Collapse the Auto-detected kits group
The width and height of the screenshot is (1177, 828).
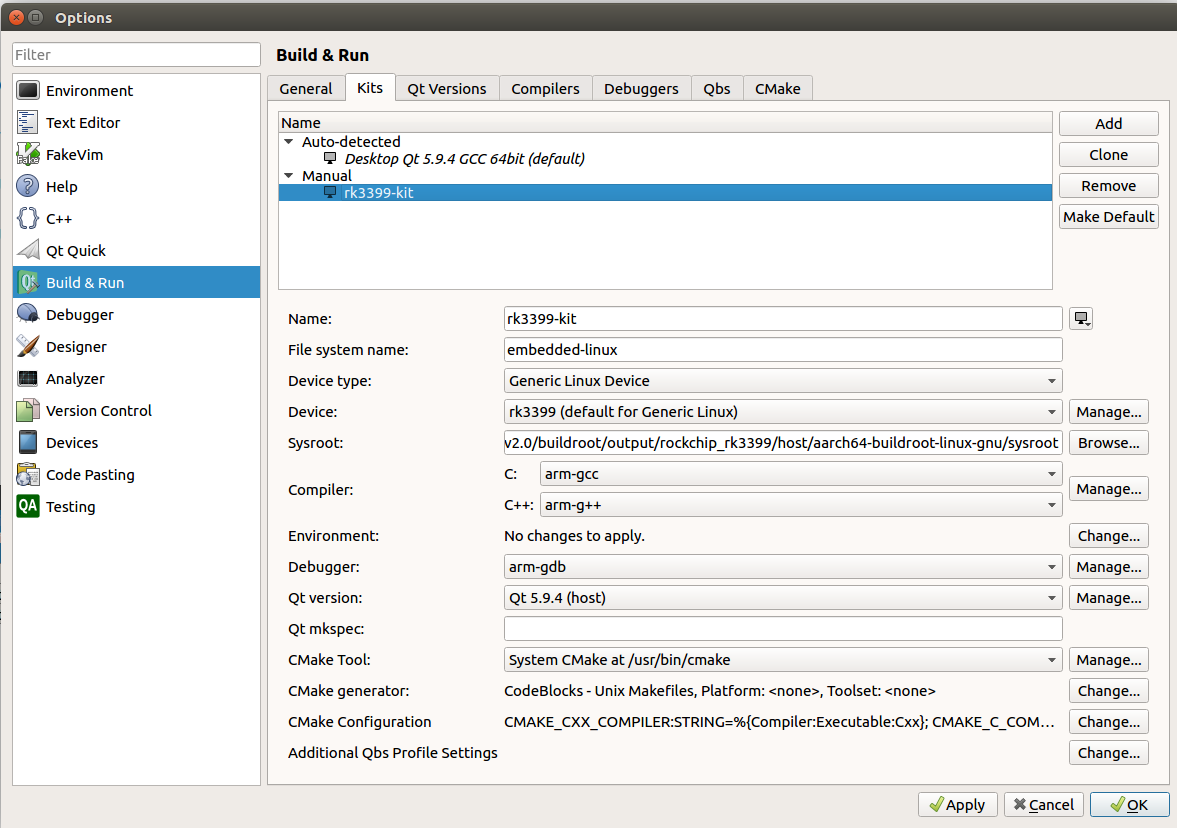(x=290, y=142)
